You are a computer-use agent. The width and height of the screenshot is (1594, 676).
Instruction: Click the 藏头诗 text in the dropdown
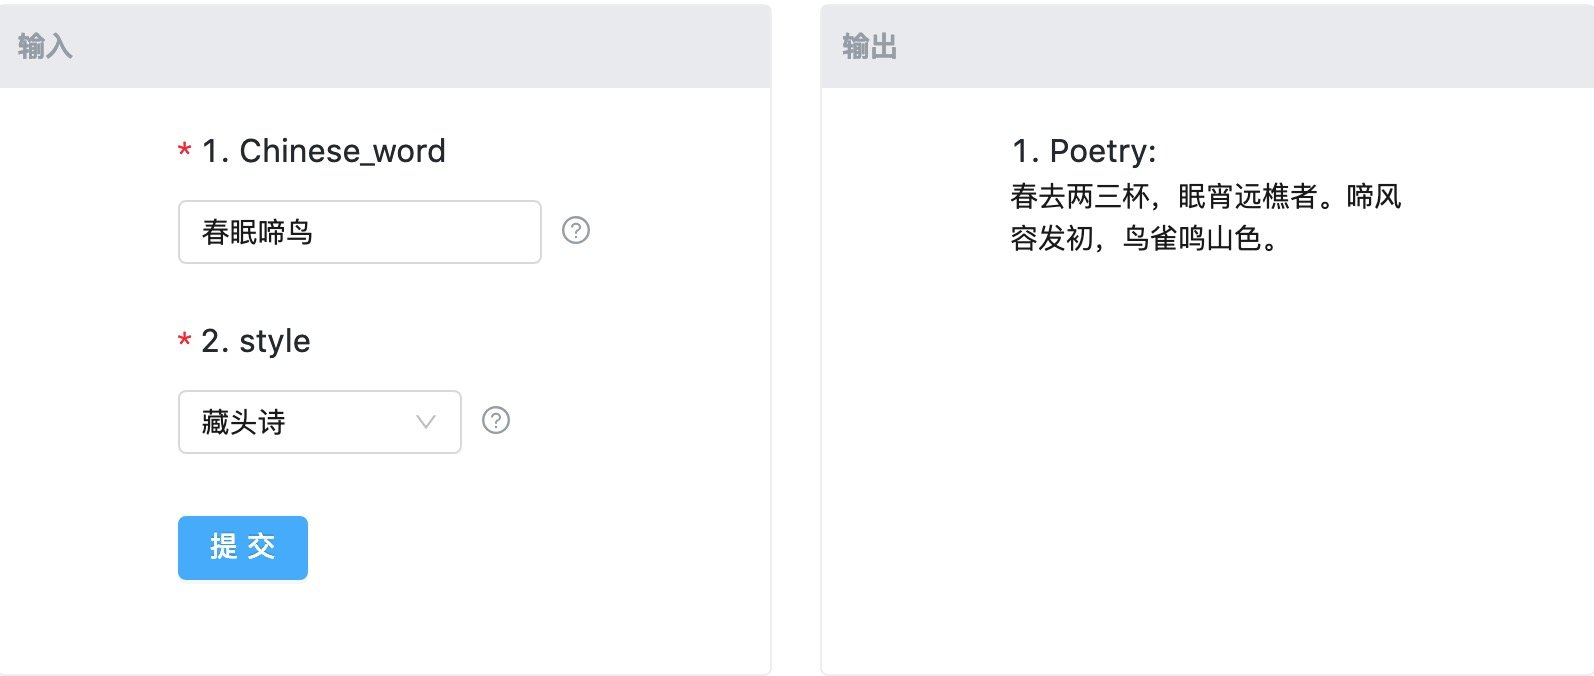pos(244,422)
